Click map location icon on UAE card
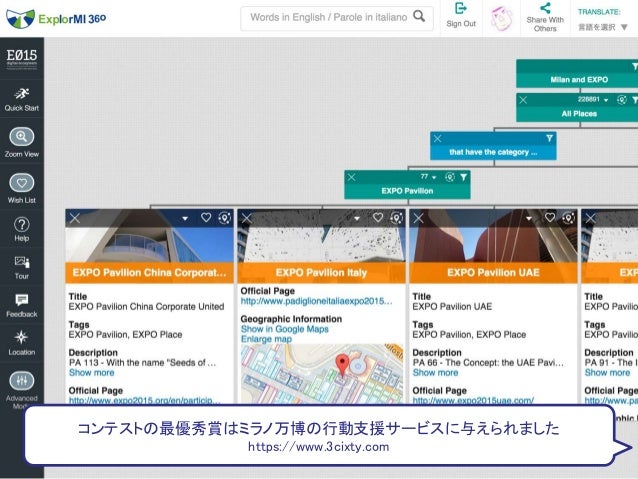 click(568, 218)
